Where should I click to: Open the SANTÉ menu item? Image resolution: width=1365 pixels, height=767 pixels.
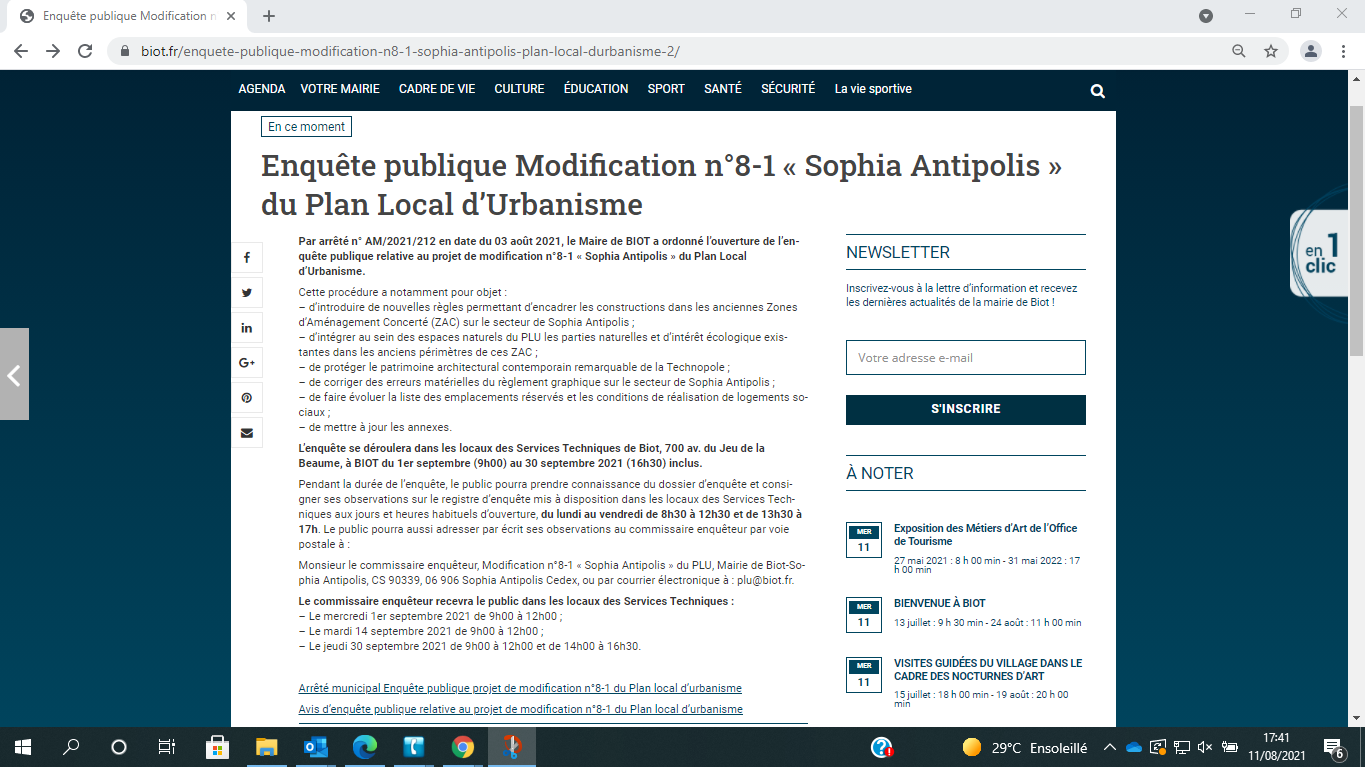(723, 89)
